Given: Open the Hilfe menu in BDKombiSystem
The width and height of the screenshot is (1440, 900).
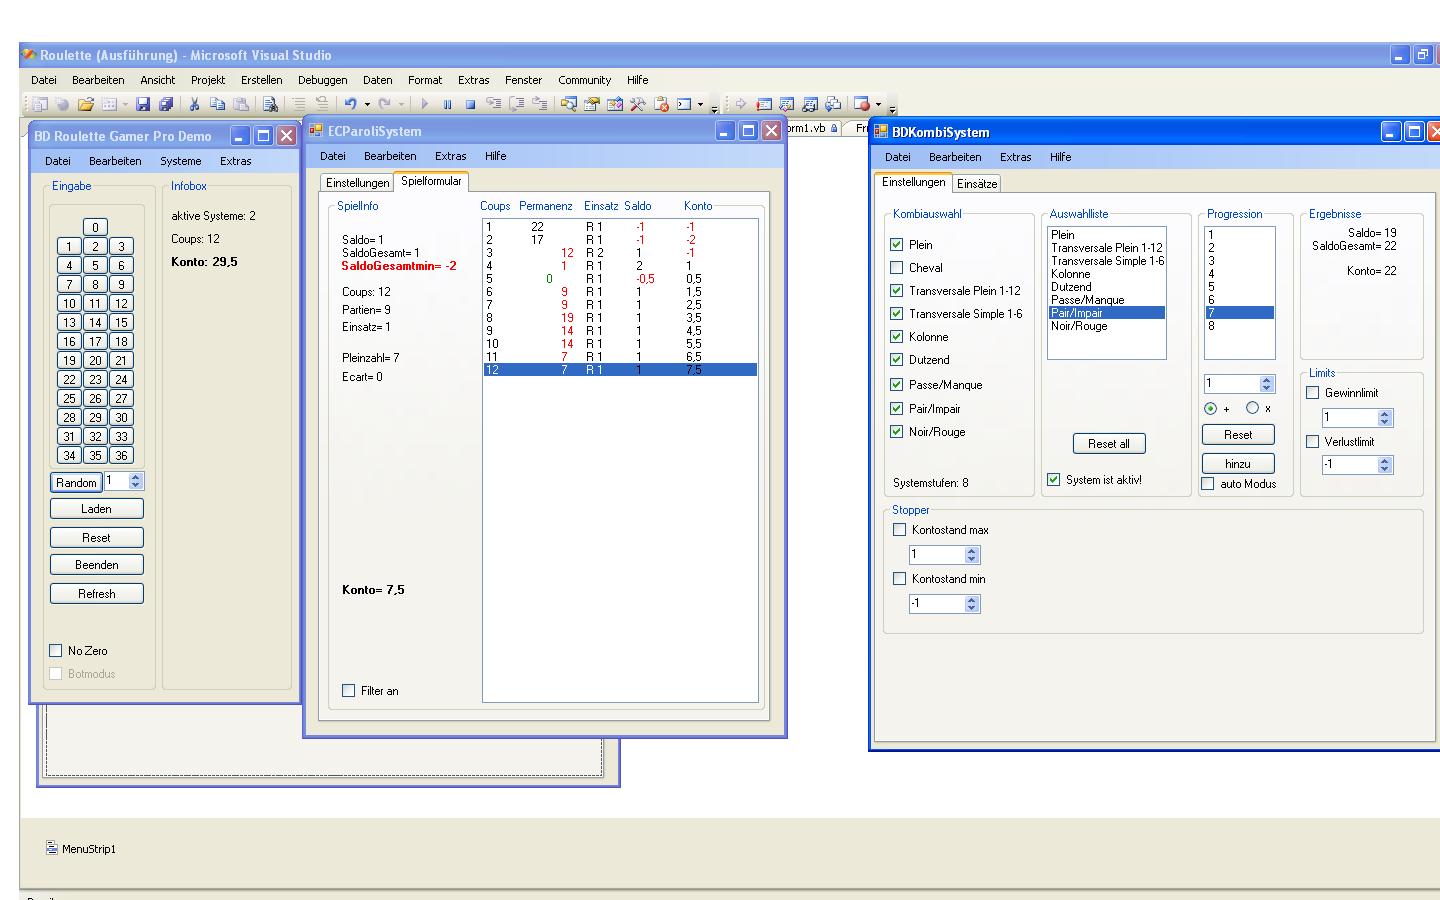Looking at the screenshot, I should click(x=1061, y=157).
